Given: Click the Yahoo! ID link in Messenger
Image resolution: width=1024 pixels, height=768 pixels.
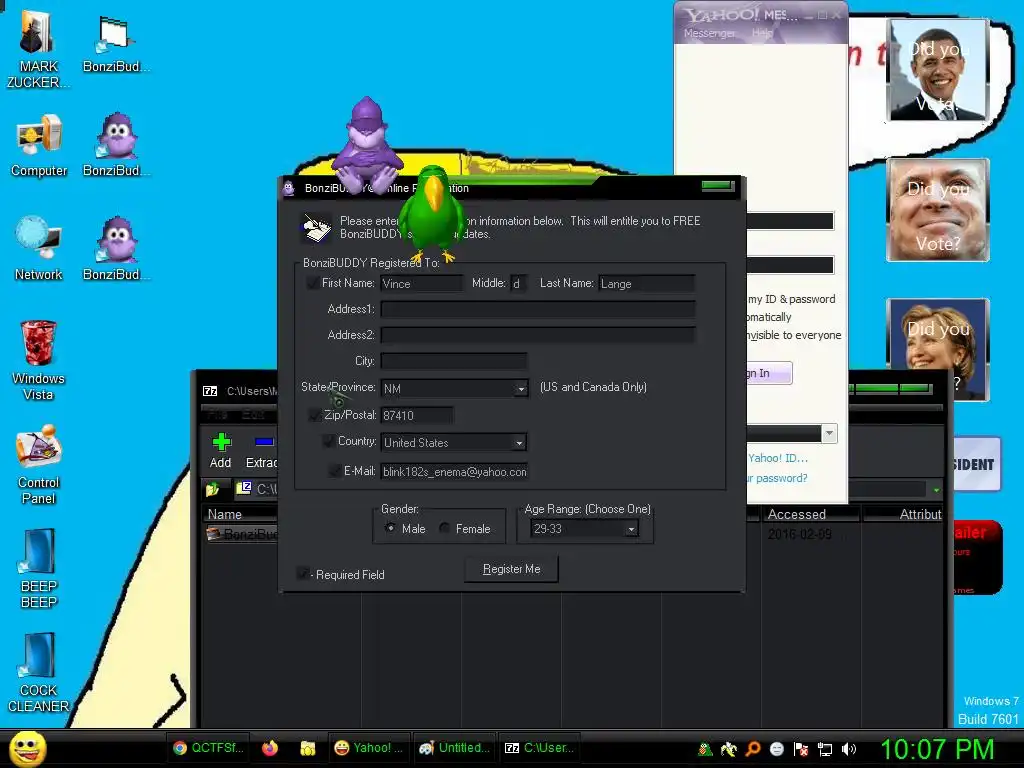Looking at the screenshot, I should (x=777, y=458).
